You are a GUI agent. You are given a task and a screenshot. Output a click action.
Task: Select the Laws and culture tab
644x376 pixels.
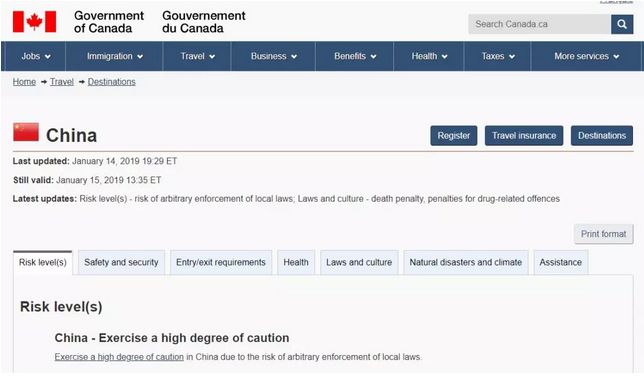point(359,262)
